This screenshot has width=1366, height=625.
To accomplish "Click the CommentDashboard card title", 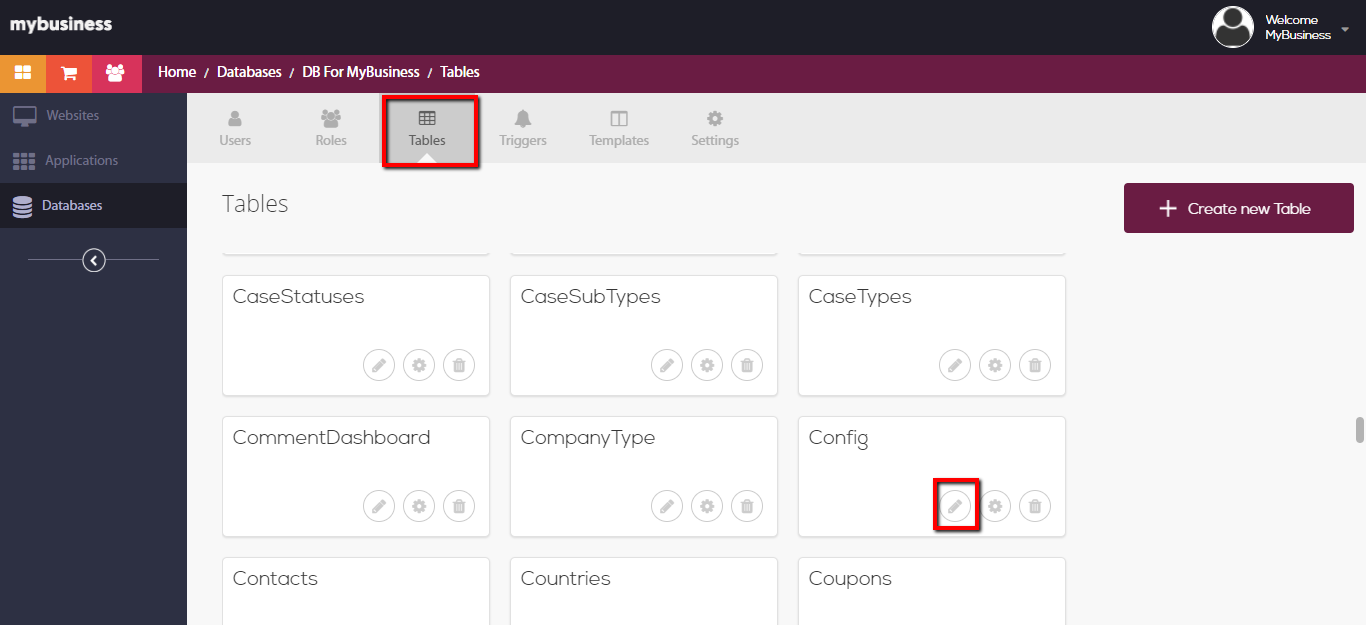I will [x=331, y=438].
